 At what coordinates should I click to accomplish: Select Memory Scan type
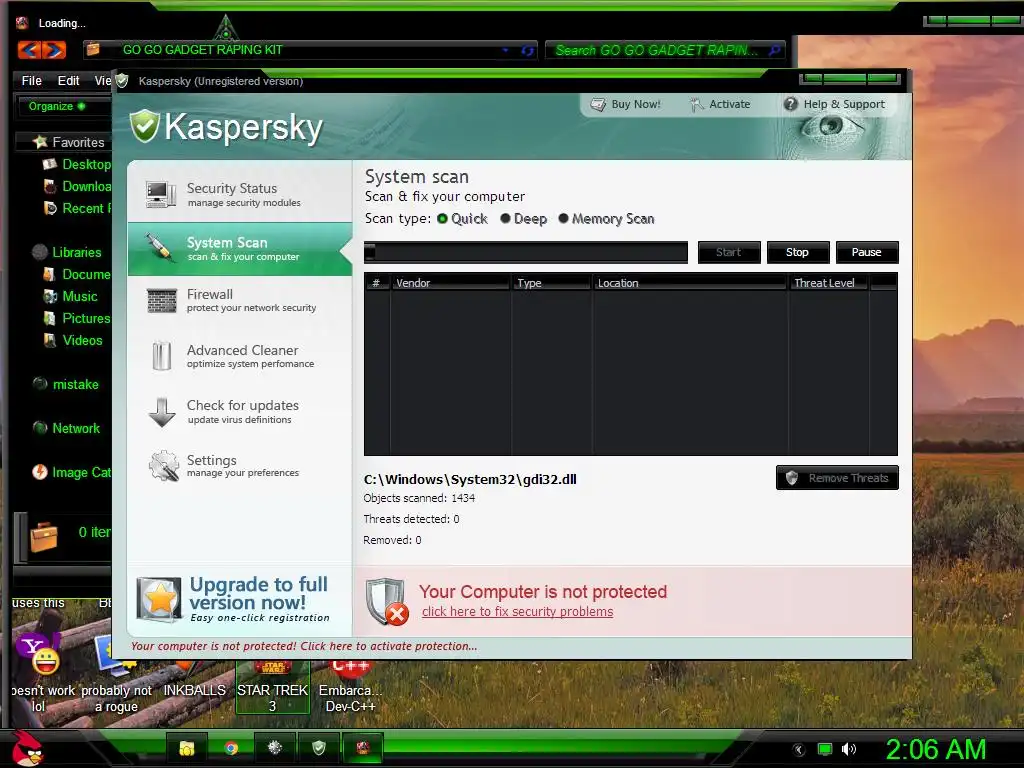[607, 219]
